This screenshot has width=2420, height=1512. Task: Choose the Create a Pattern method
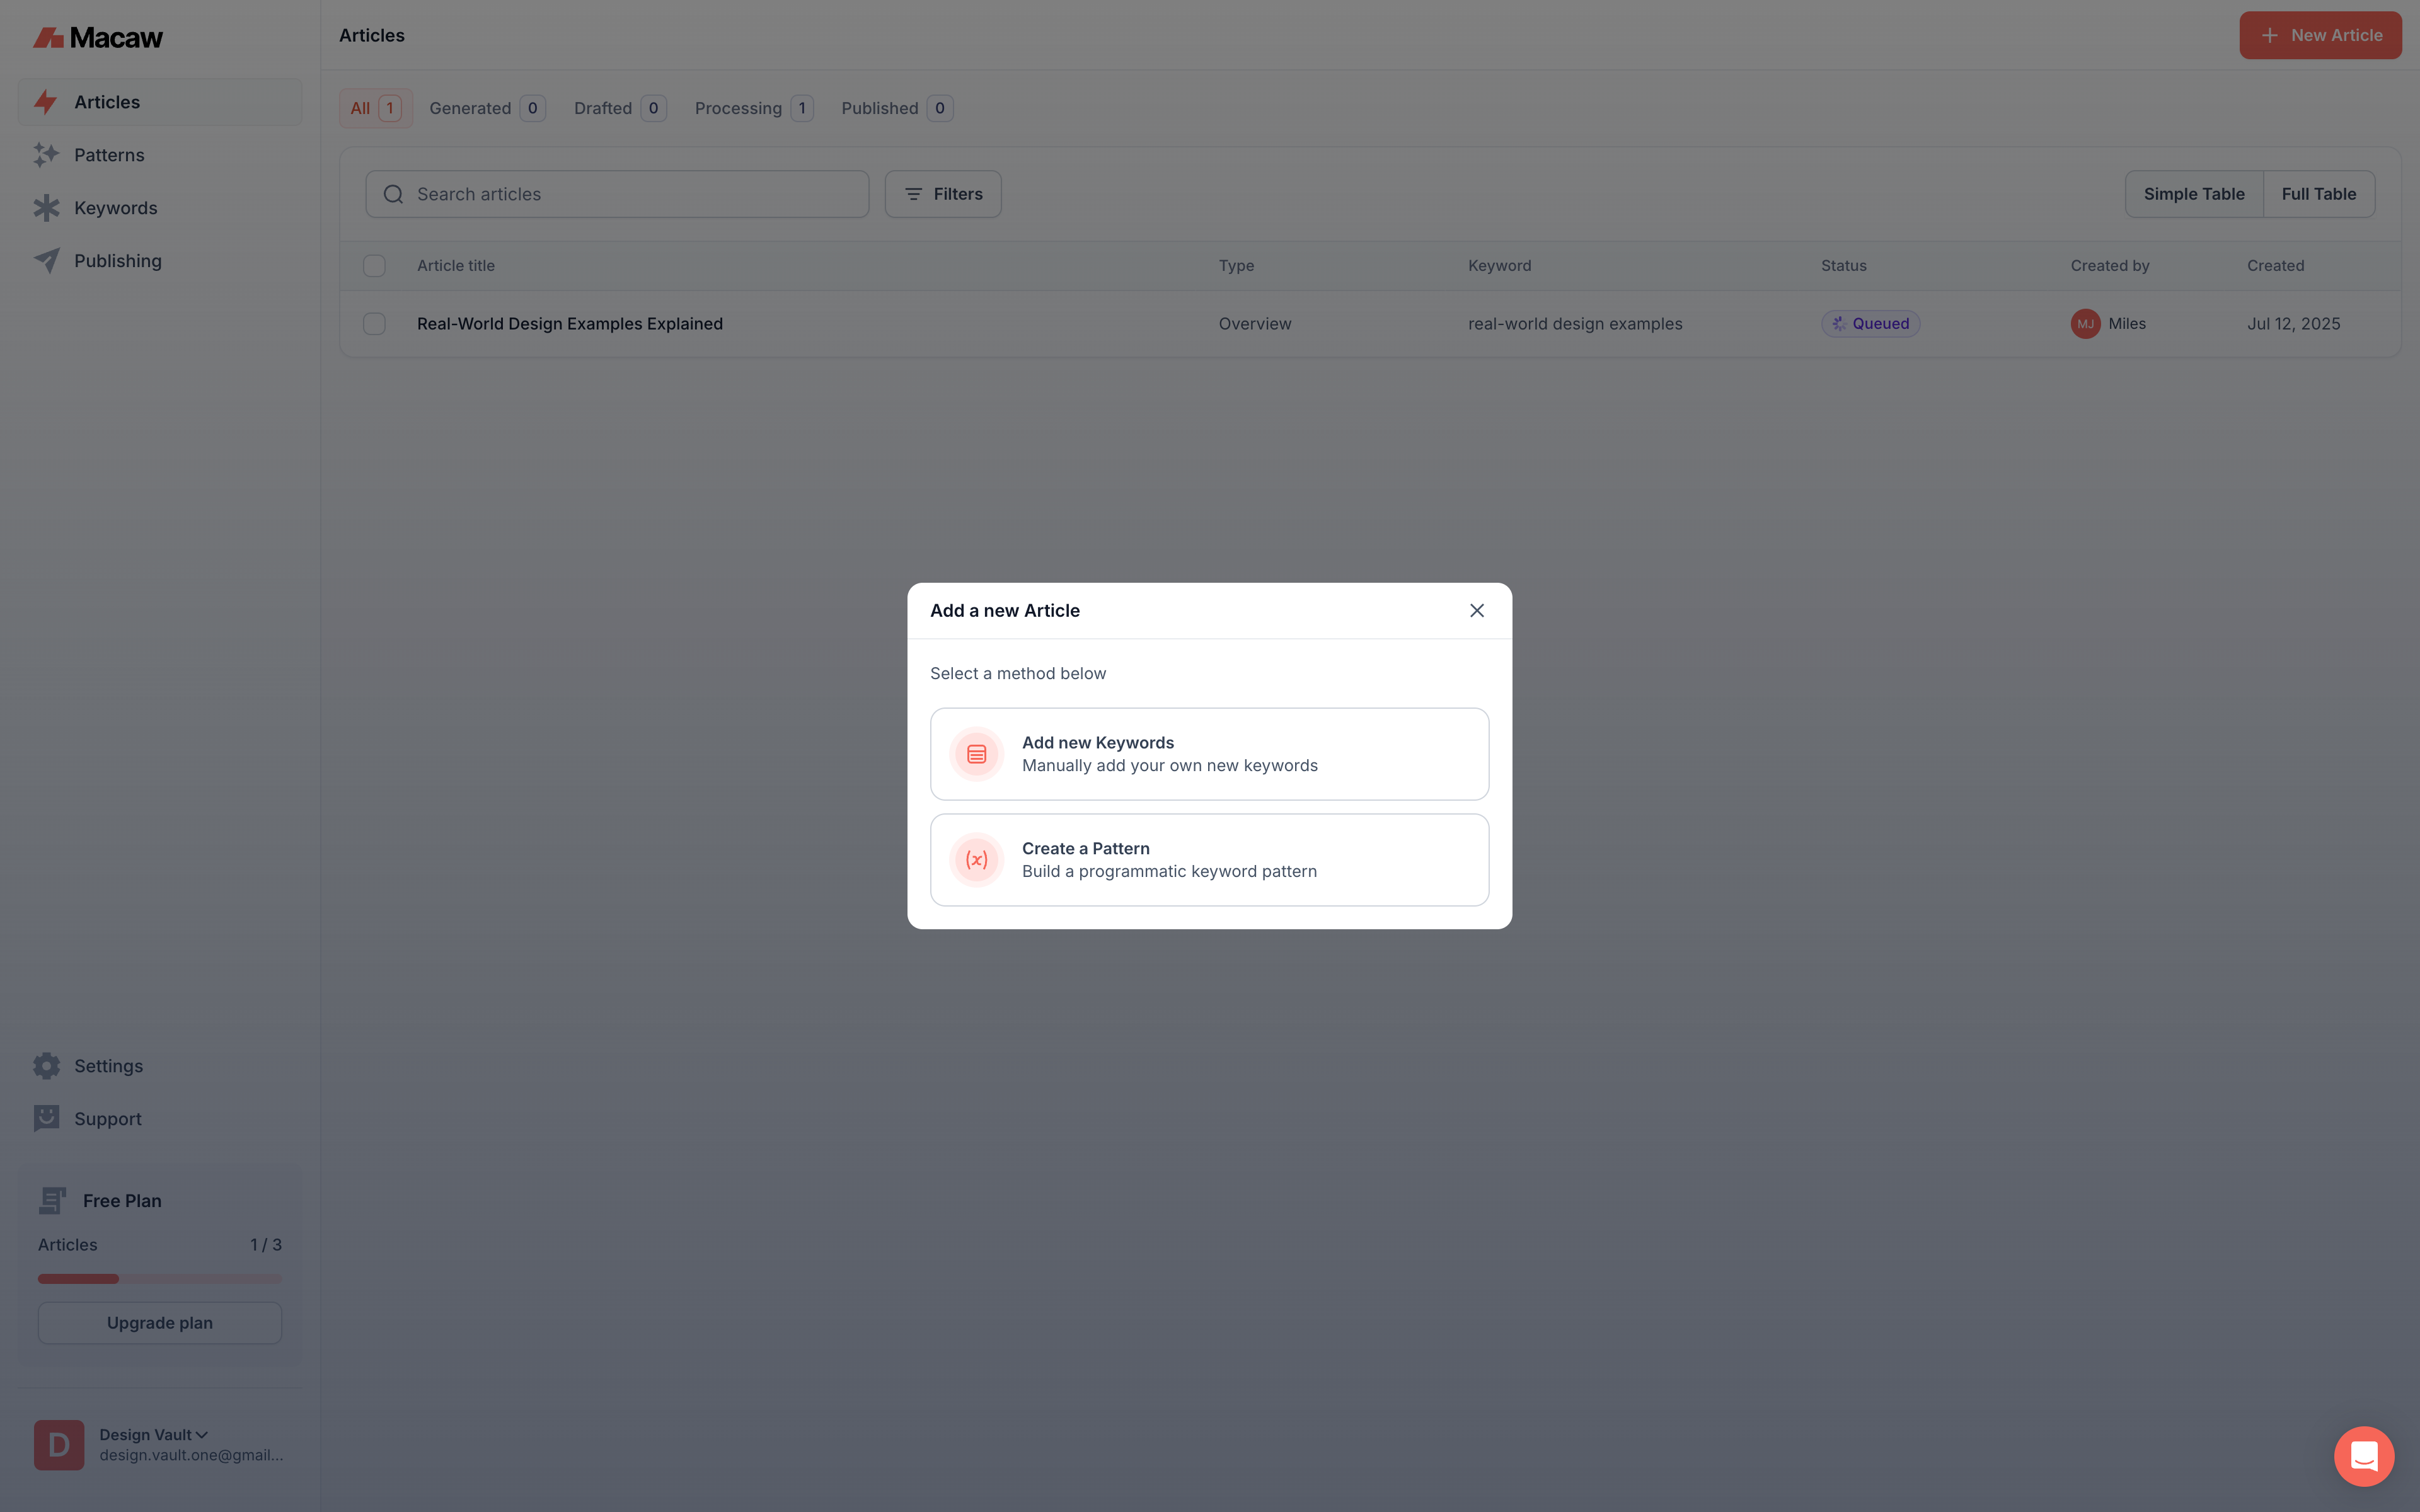1209,860
